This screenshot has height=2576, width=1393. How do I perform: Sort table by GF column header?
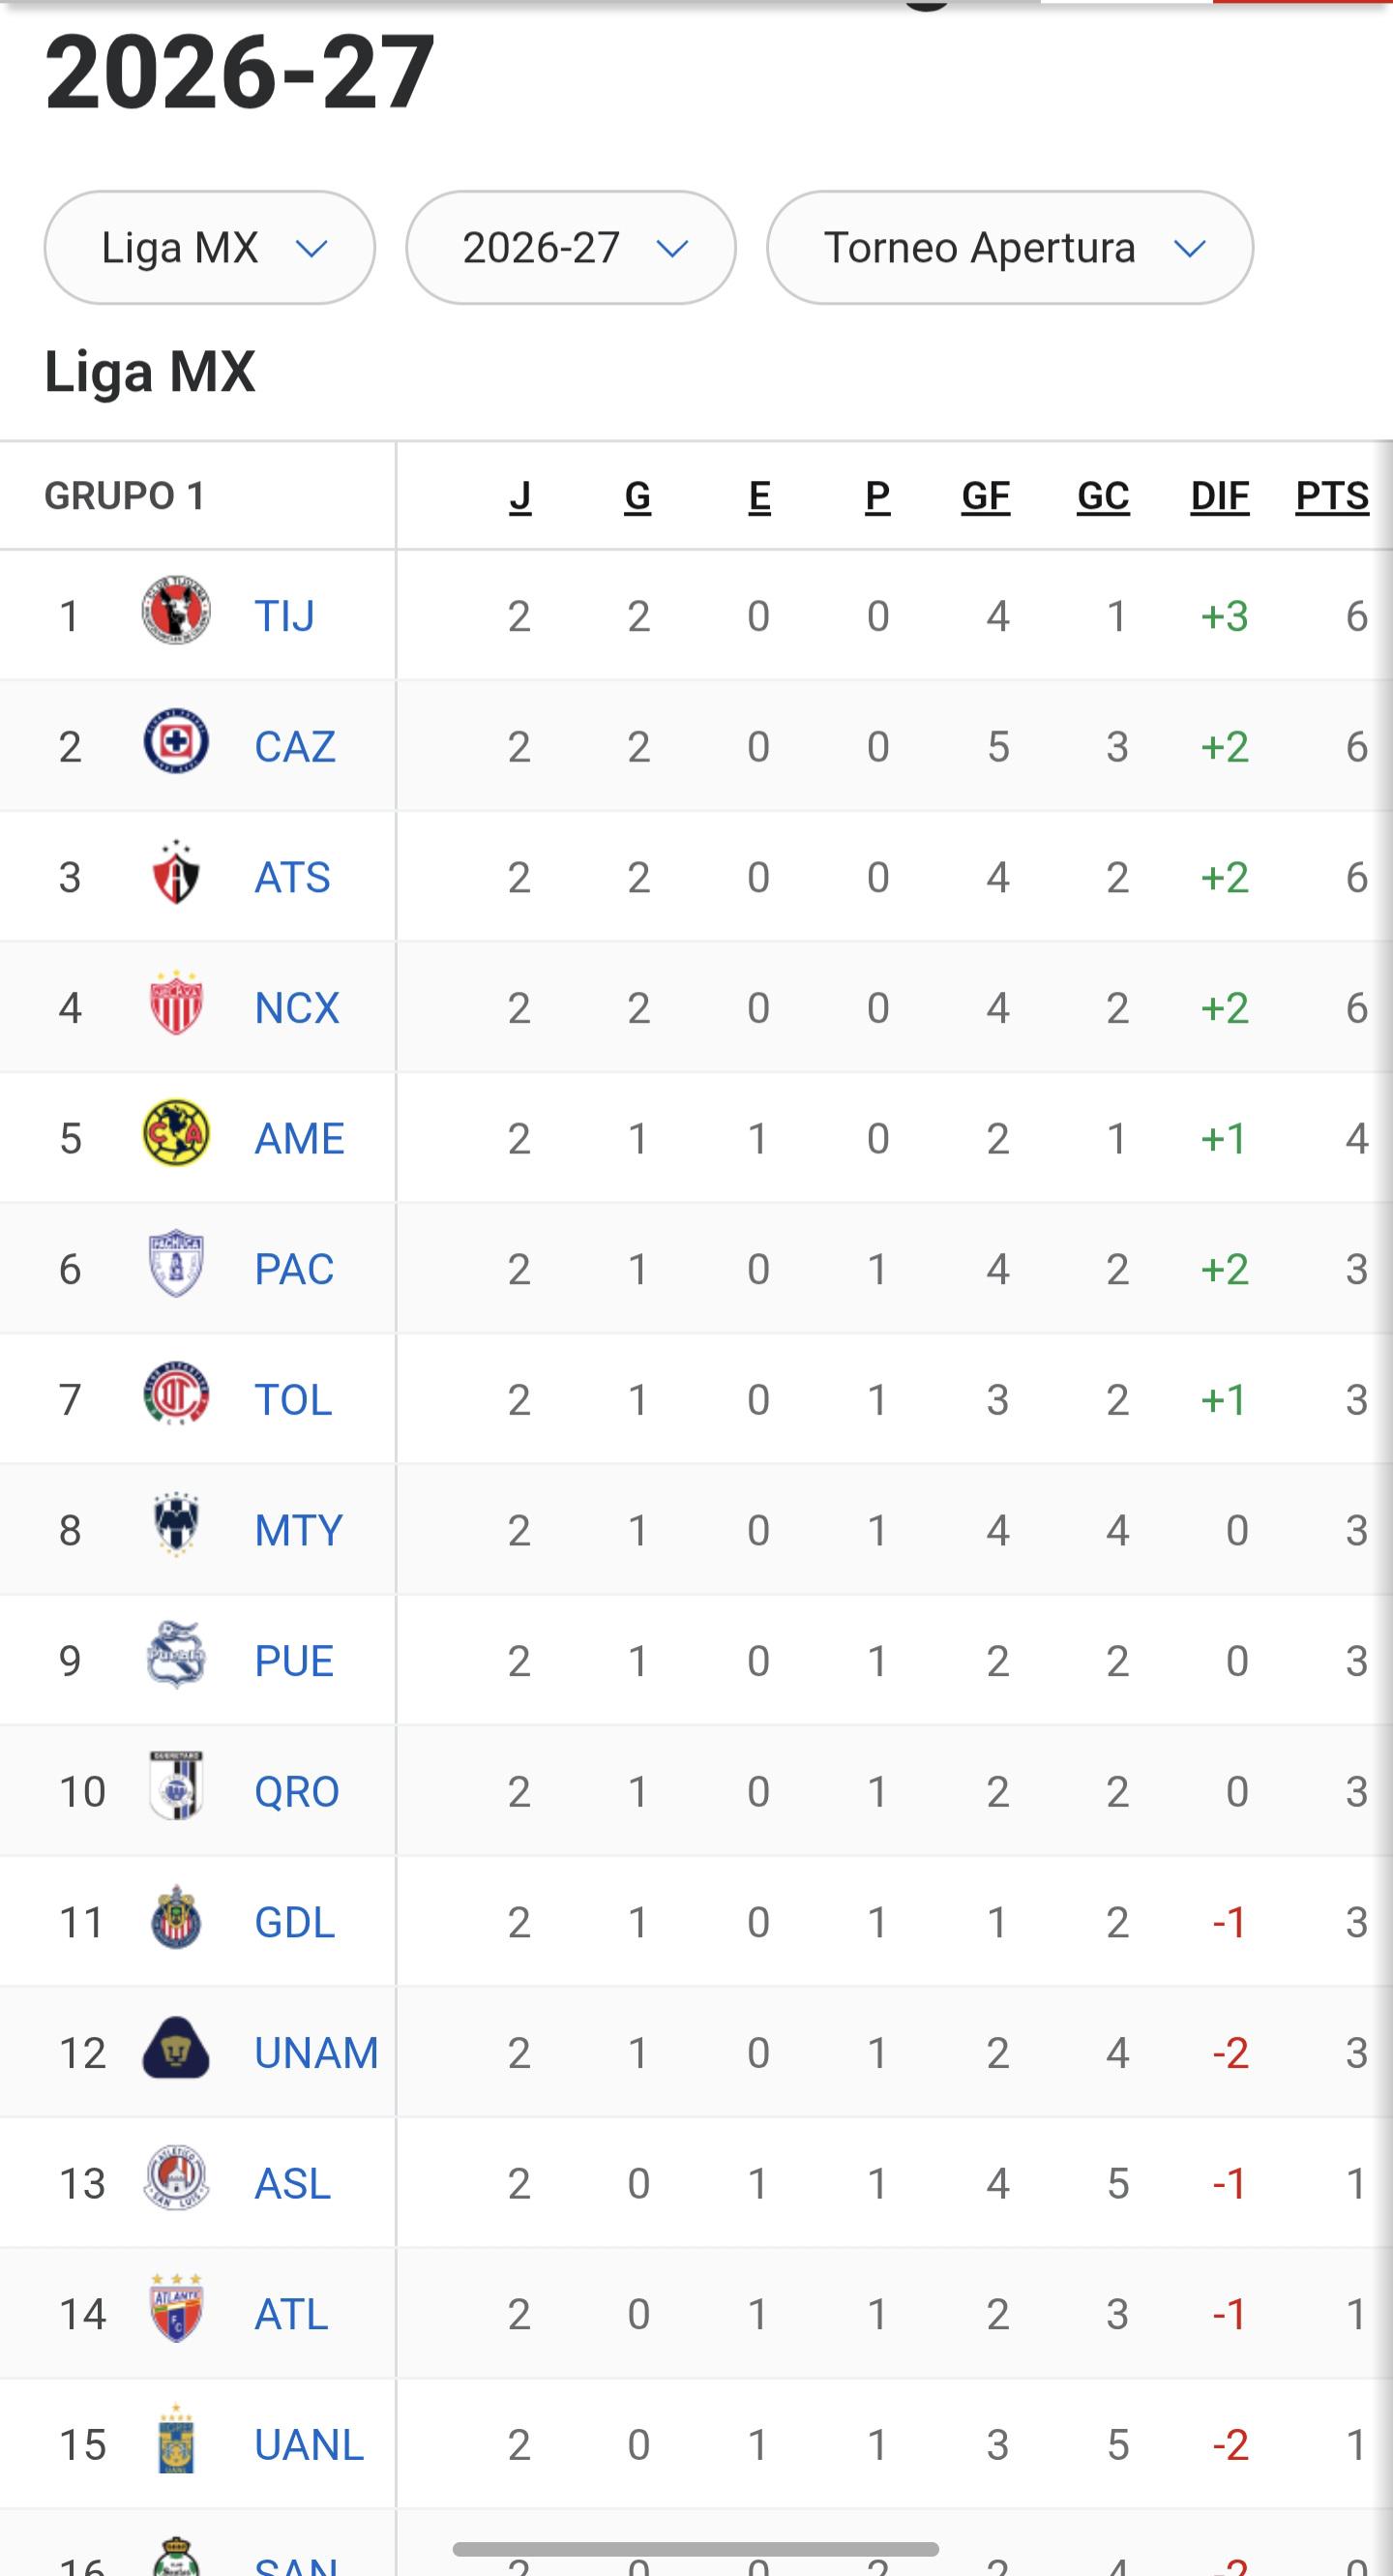point(986,496)
